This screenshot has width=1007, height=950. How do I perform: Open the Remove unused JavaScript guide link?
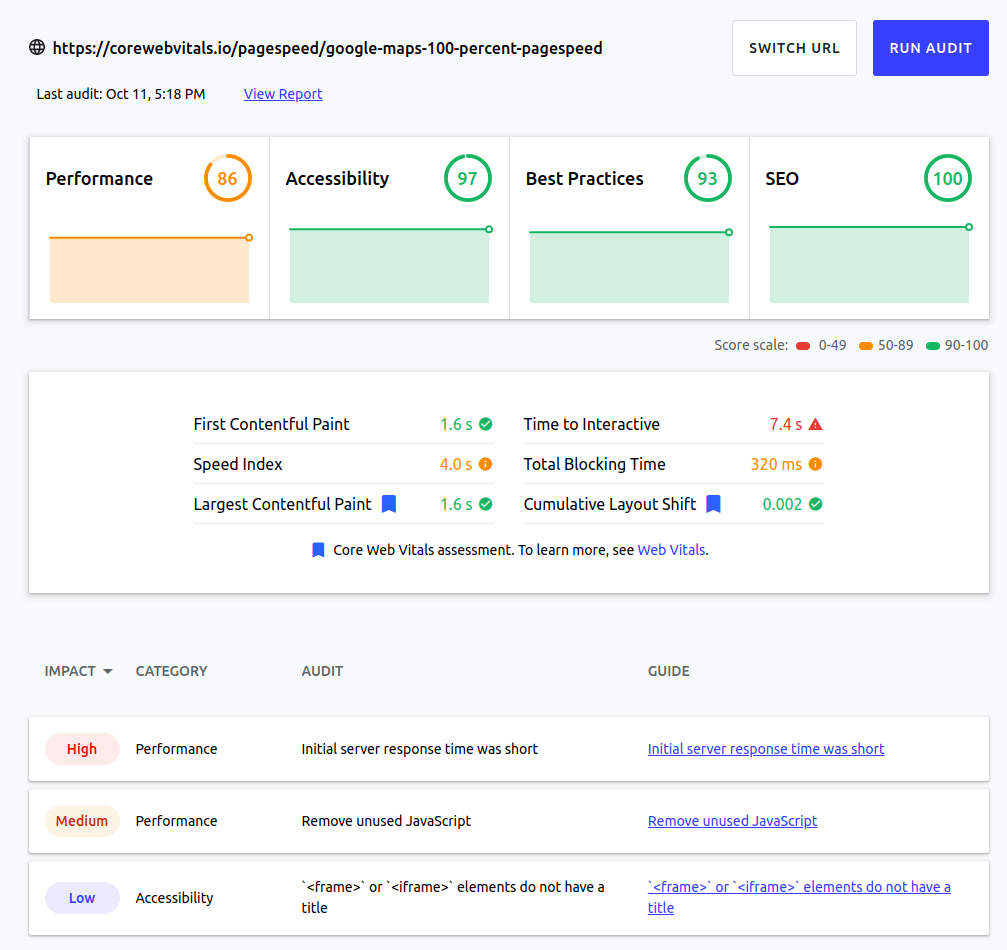(732, 821)
